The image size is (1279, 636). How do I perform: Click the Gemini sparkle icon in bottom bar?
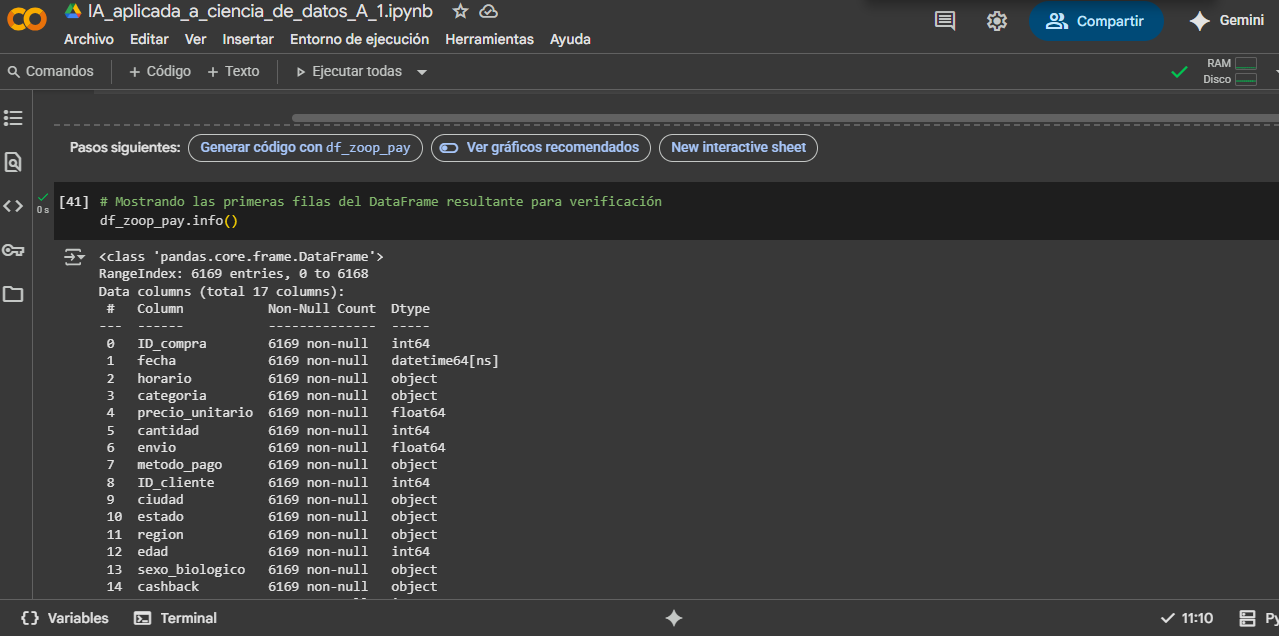click(673, 618)
